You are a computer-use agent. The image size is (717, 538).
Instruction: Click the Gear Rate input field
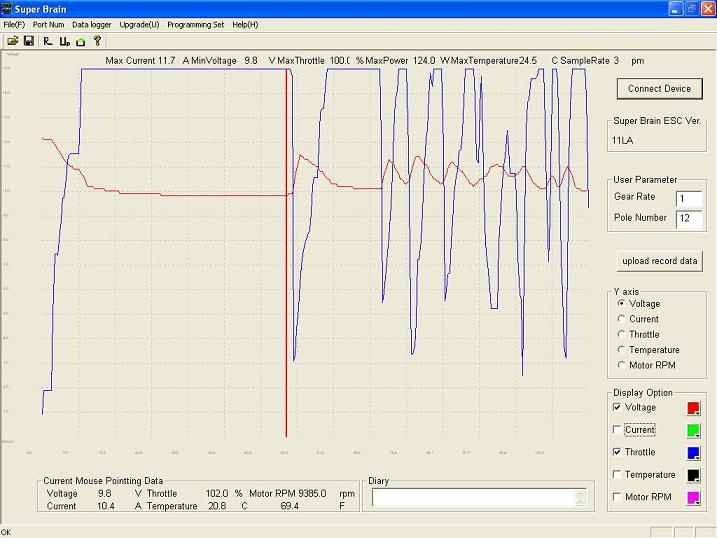pos(689,199)
